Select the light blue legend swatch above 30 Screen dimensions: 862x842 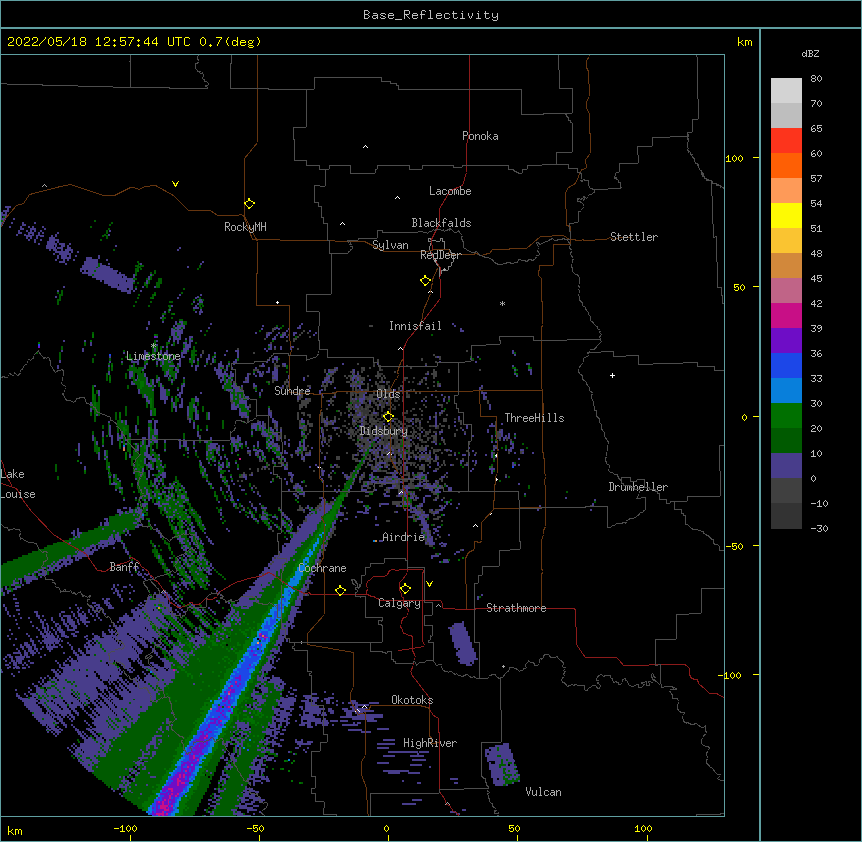(786, 391)
